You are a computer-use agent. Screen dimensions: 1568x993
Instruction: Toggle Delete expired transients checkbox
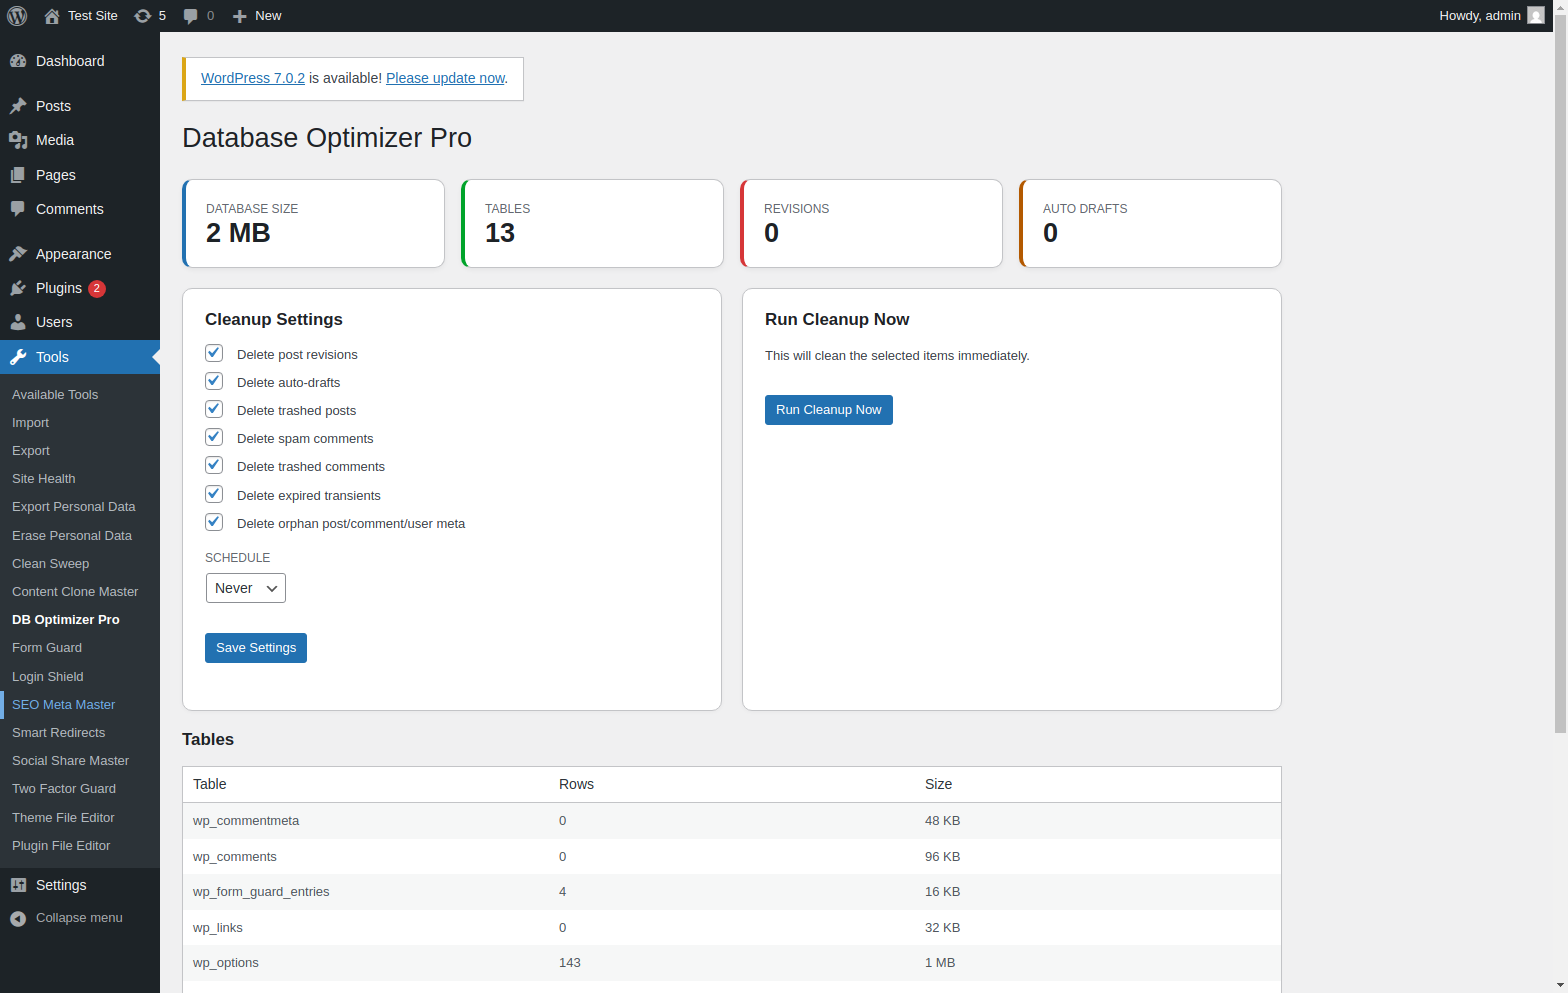pos(214,494)
